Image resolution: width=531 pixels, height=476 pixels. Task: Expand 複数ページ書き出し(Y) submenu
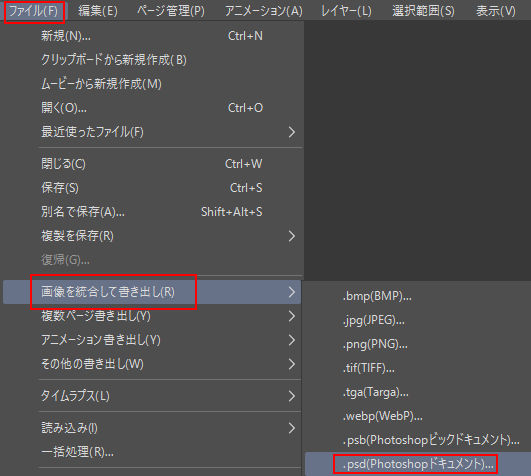pos(152,316)
